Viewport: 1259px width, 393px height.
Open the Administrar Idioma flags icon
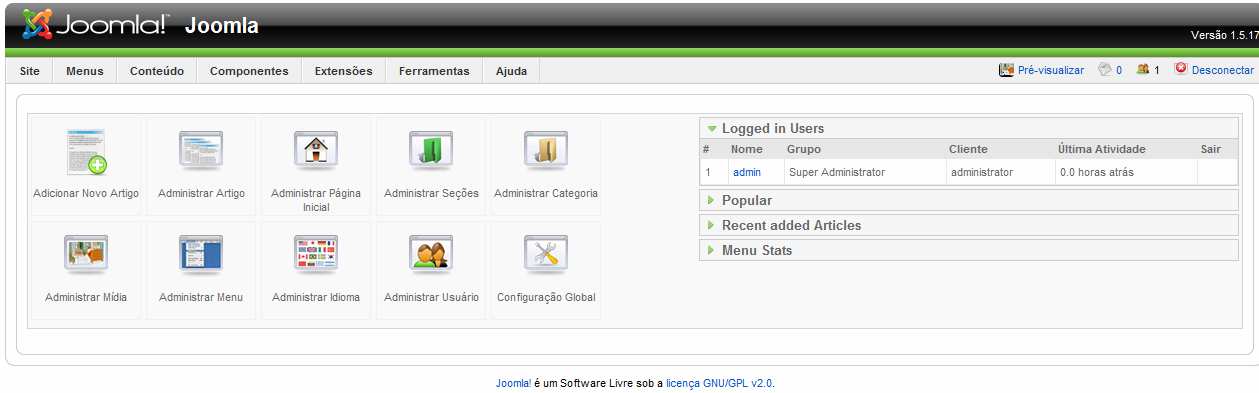click(316, 254)
